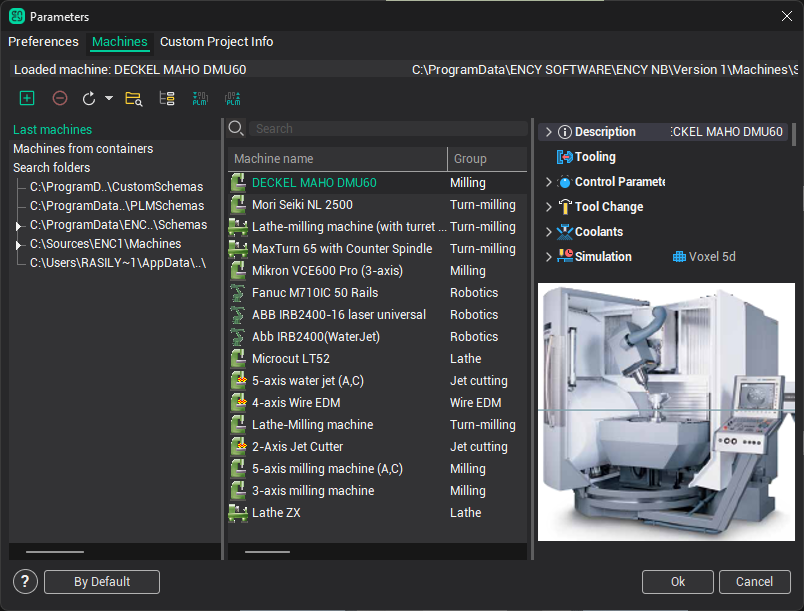Screen dimensions: 804x611
Task: Switch to the Preferences tab
Action: (43, 42)
